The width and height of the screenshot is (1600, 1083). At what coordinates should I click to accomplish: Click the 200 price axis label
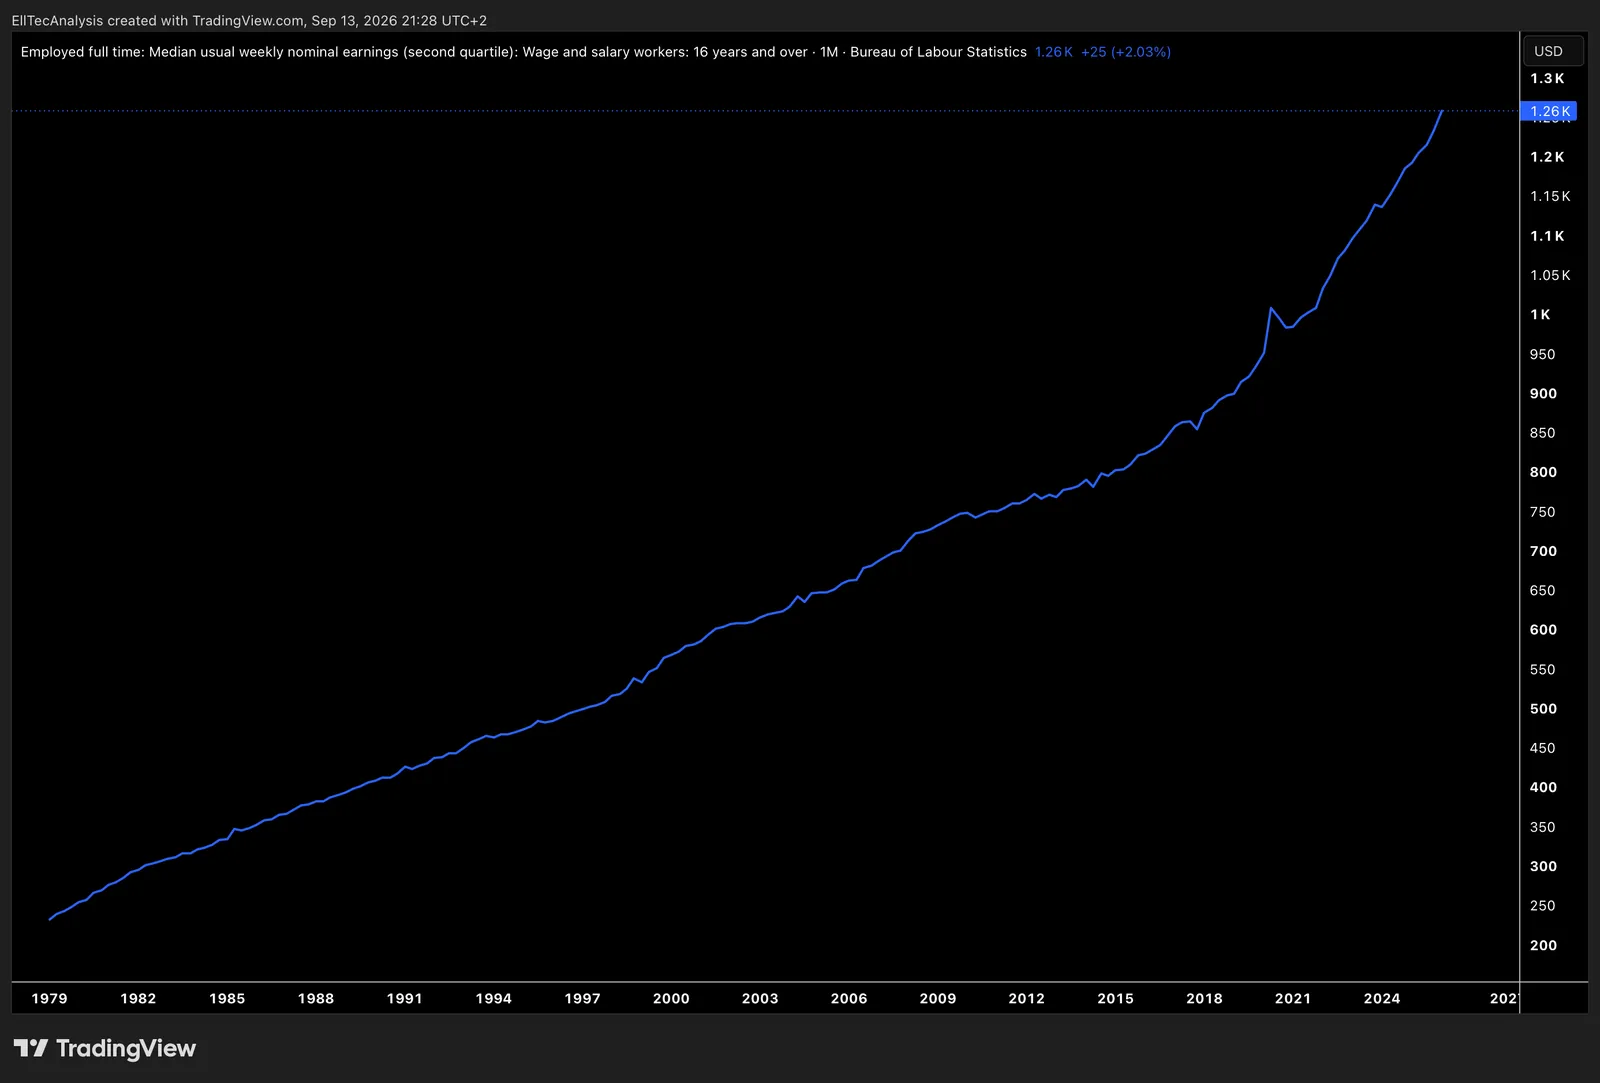[x=1543, y=945]
